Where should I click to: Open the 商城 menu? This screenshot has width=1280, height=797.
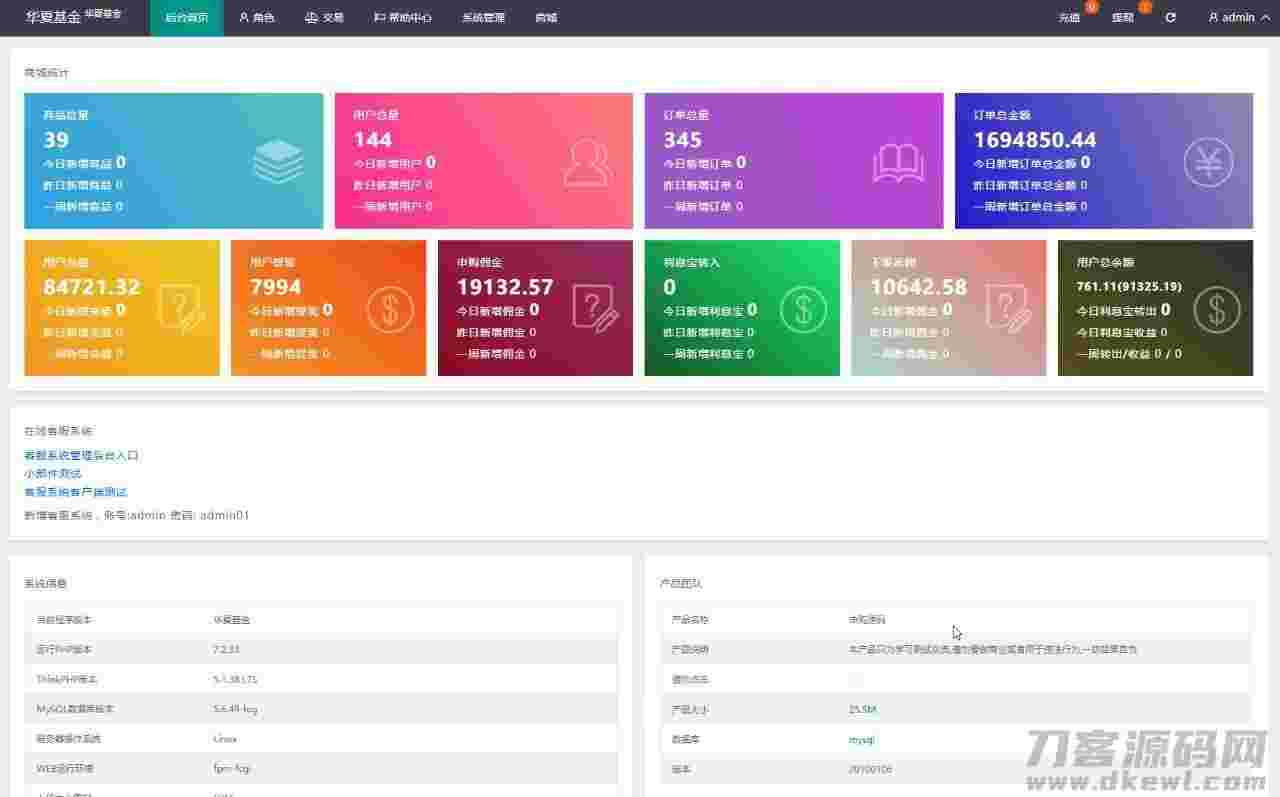(x=545, y=17)
